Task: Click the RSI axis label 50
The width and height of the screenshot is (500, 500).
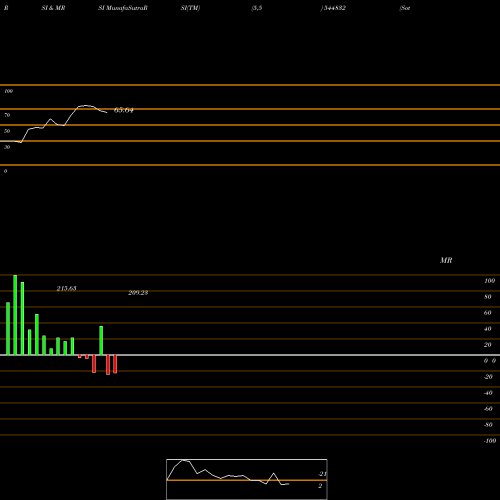Action: coord(7,131)
